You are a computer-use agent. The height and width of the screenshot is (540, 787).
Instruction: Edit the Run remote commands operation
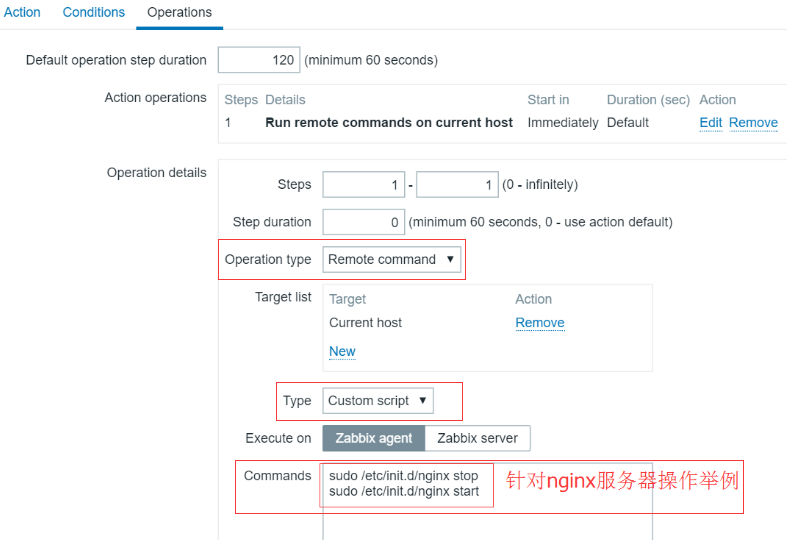click(711, 122)
